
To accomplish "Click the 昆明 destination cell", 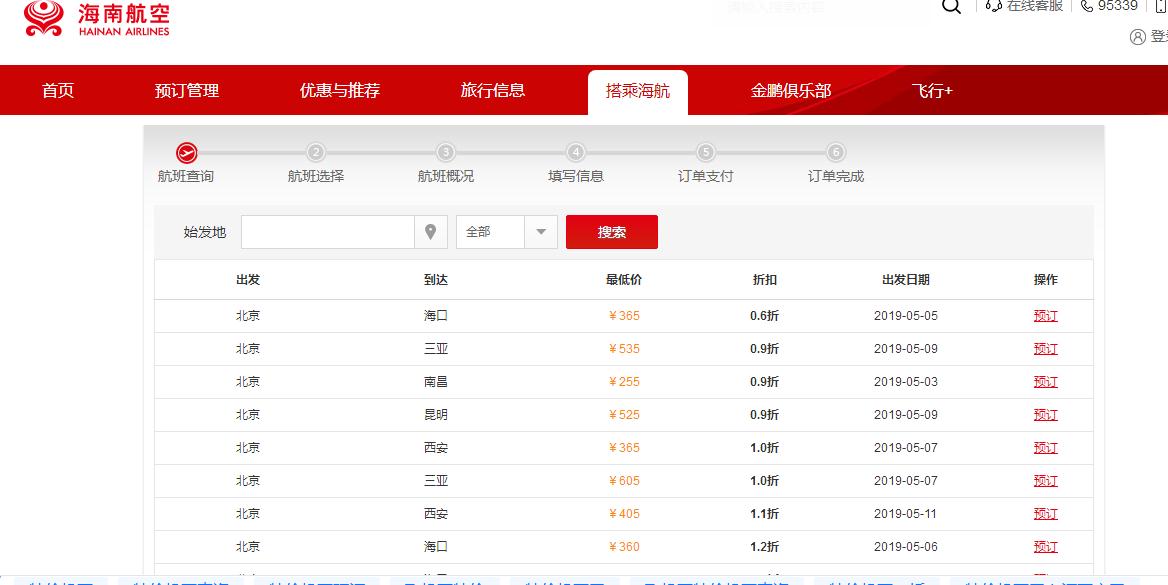I will point(436,415).
